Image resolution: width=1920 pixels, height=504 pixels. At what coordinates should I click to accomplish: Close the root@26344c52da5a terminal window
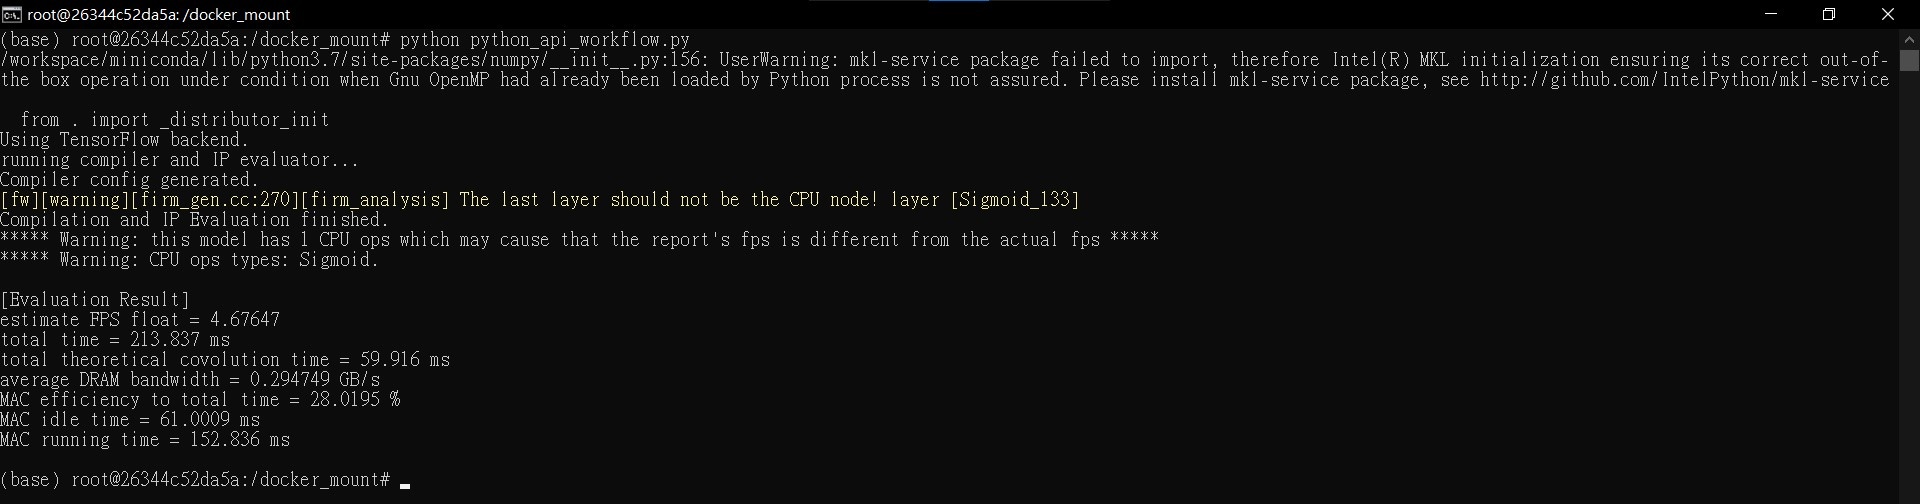[1888, 14]
